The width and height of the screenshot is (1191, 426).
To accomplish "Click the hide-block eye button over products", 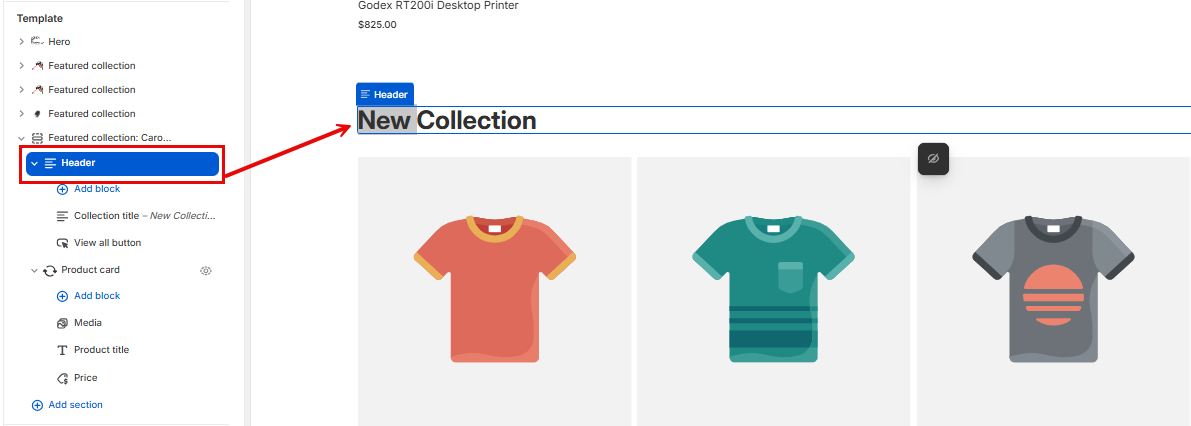I will tap(933, 159).
